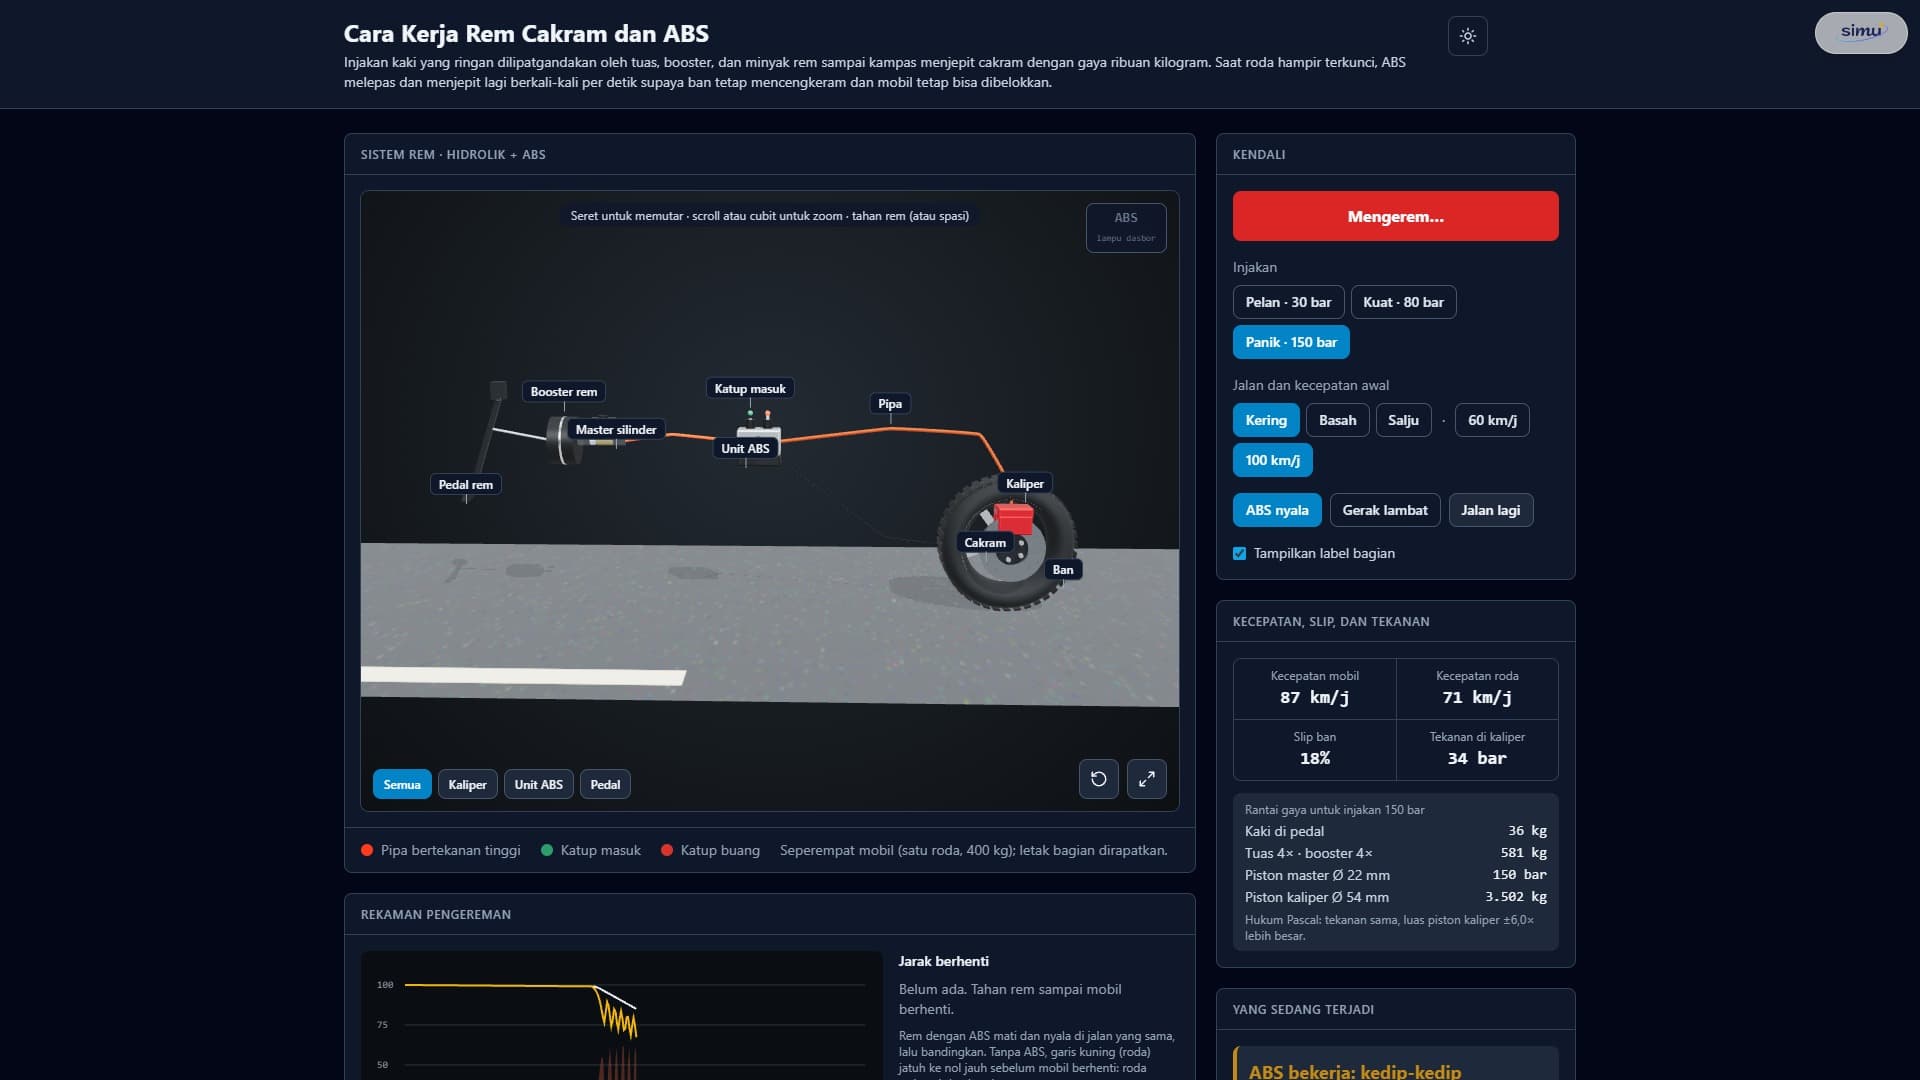Enable Gerak lambat slow motion
Viewport: 1920px width, 1080px height.
tap(1384, 510)
